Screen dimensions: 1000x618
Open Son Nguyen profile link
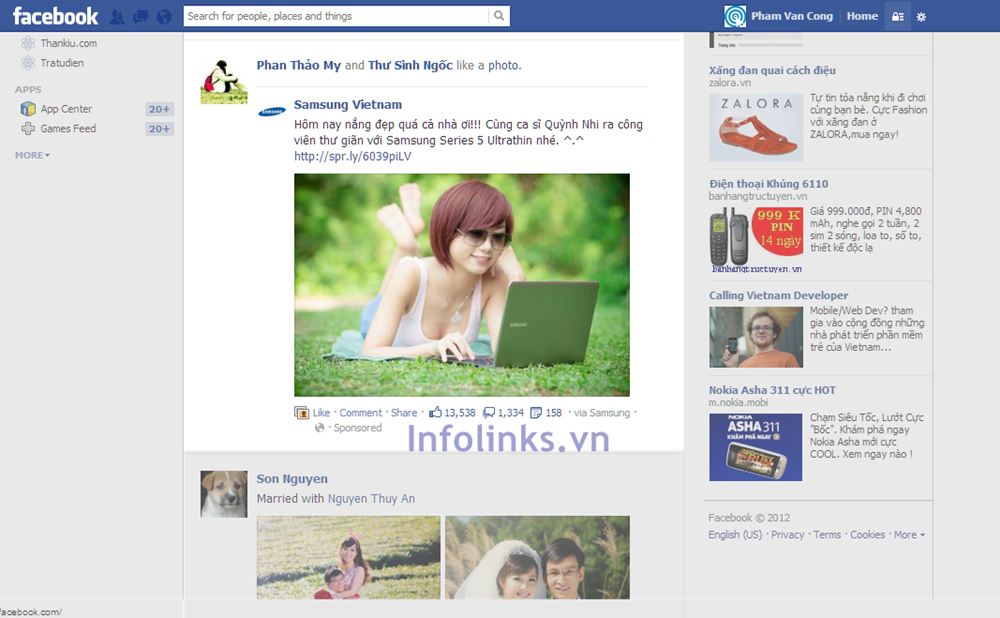[292, 479]
